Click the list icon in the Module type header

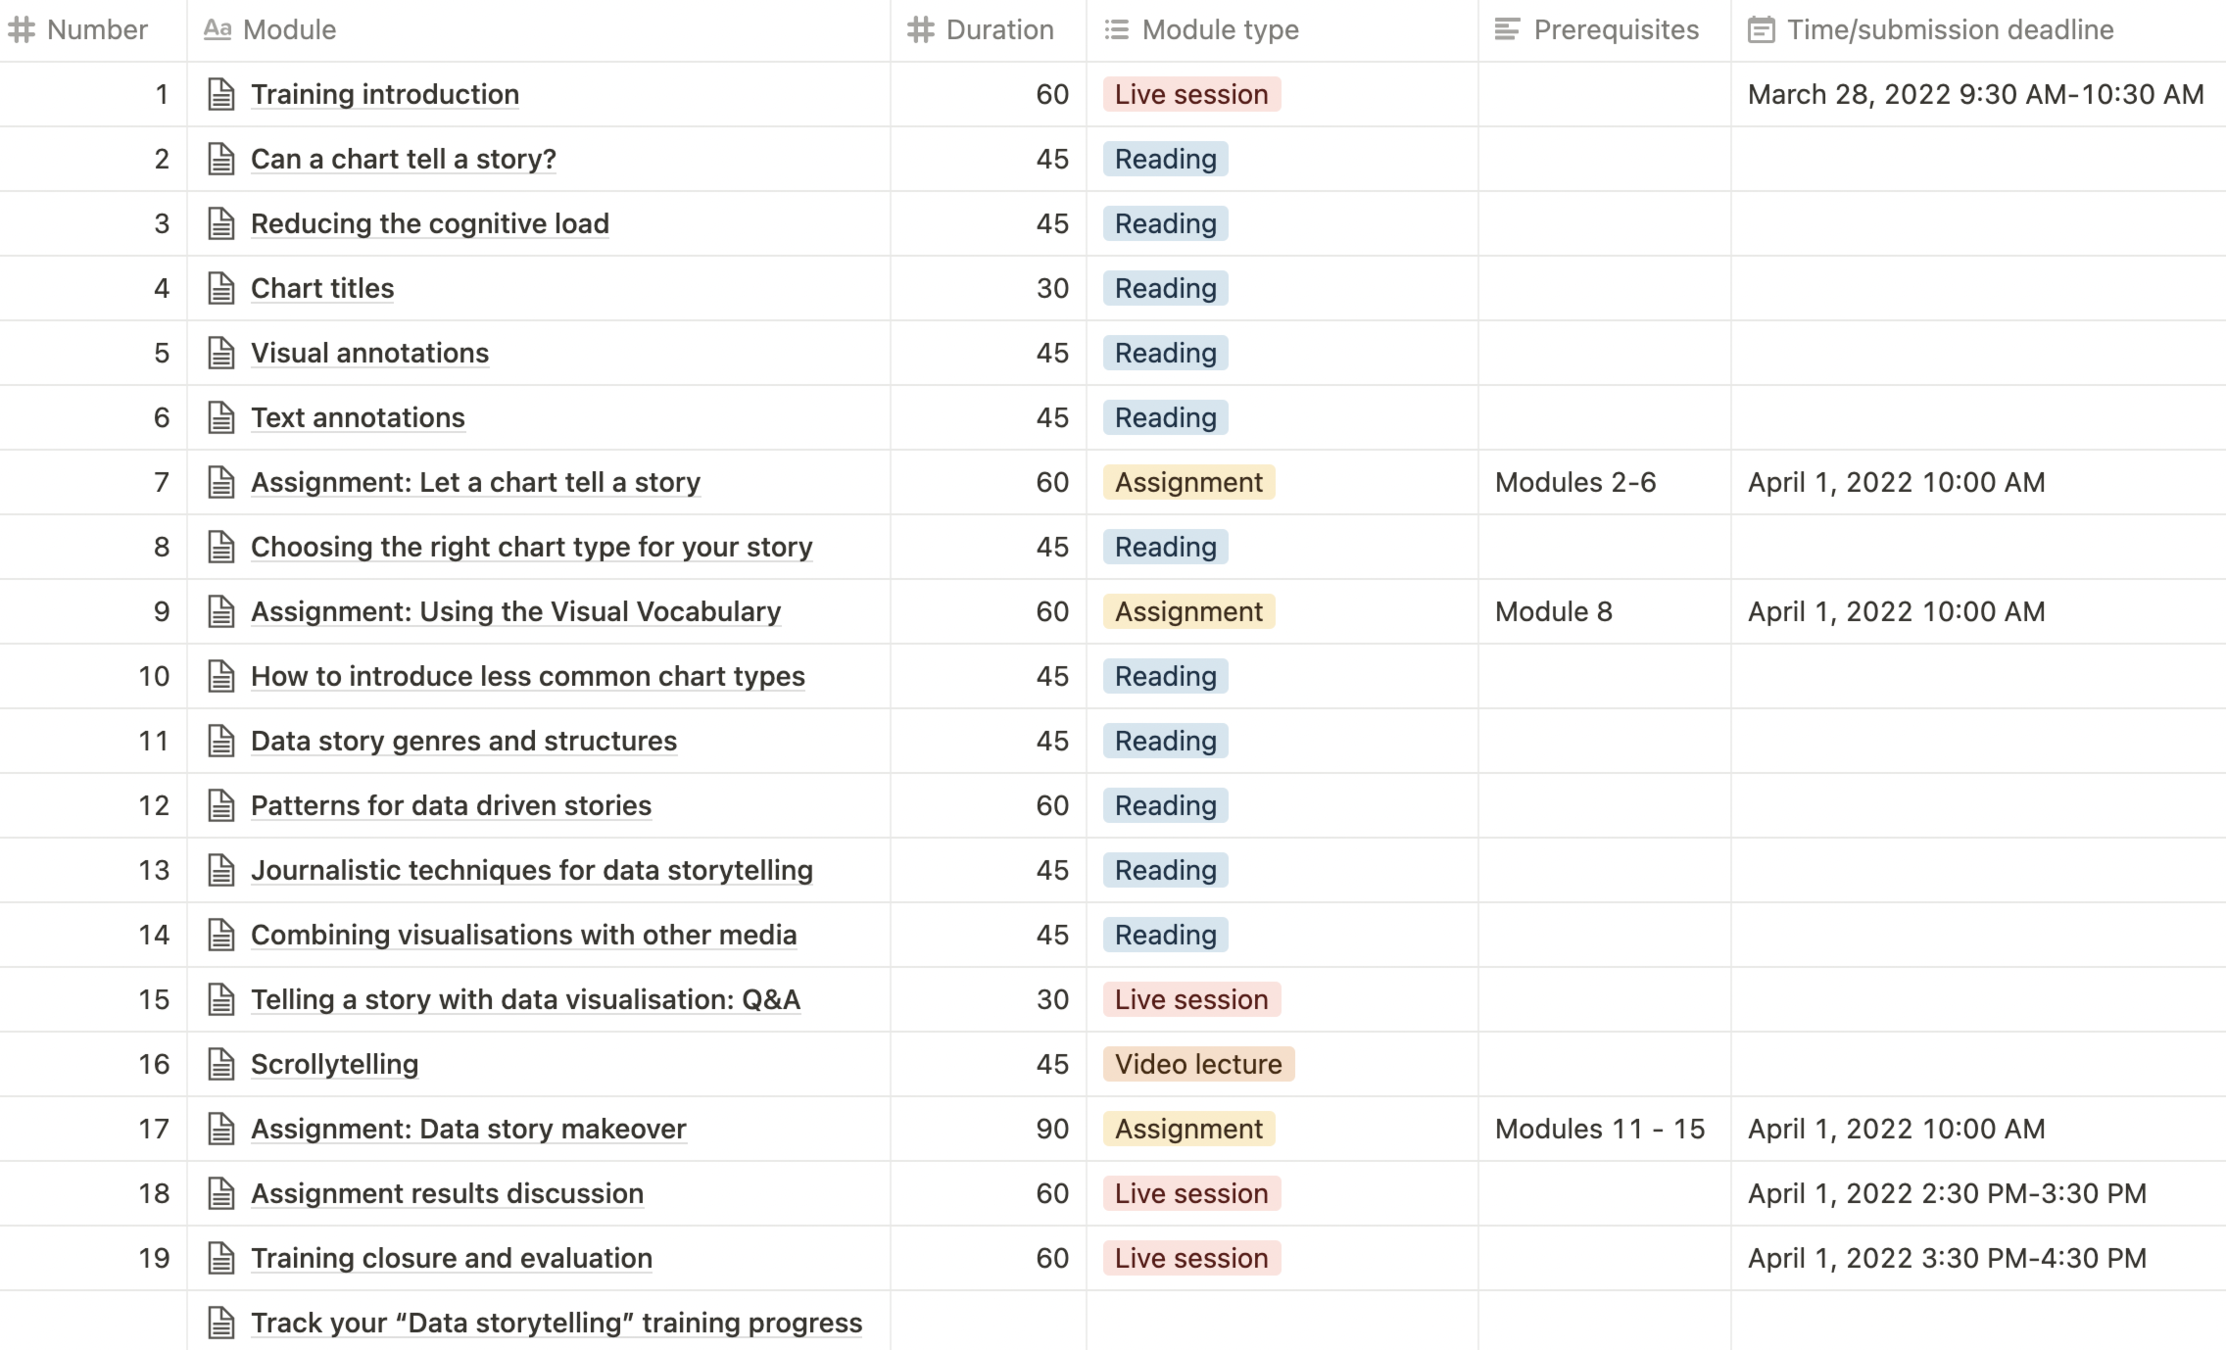pyautogui.click(x=1116, y=30)
